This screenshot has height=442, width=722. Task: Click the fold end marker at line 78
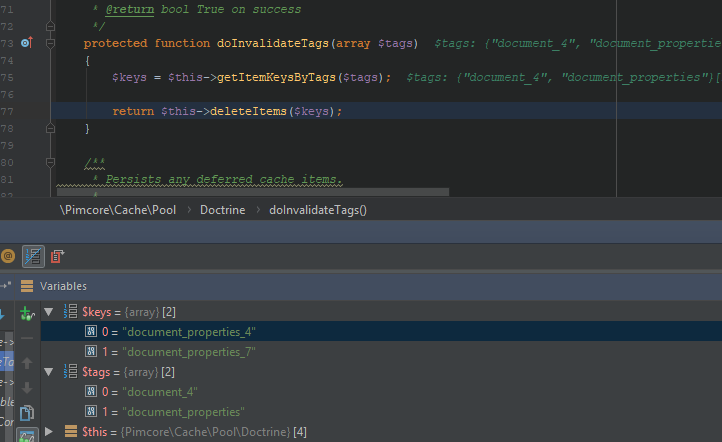[51, 128]
